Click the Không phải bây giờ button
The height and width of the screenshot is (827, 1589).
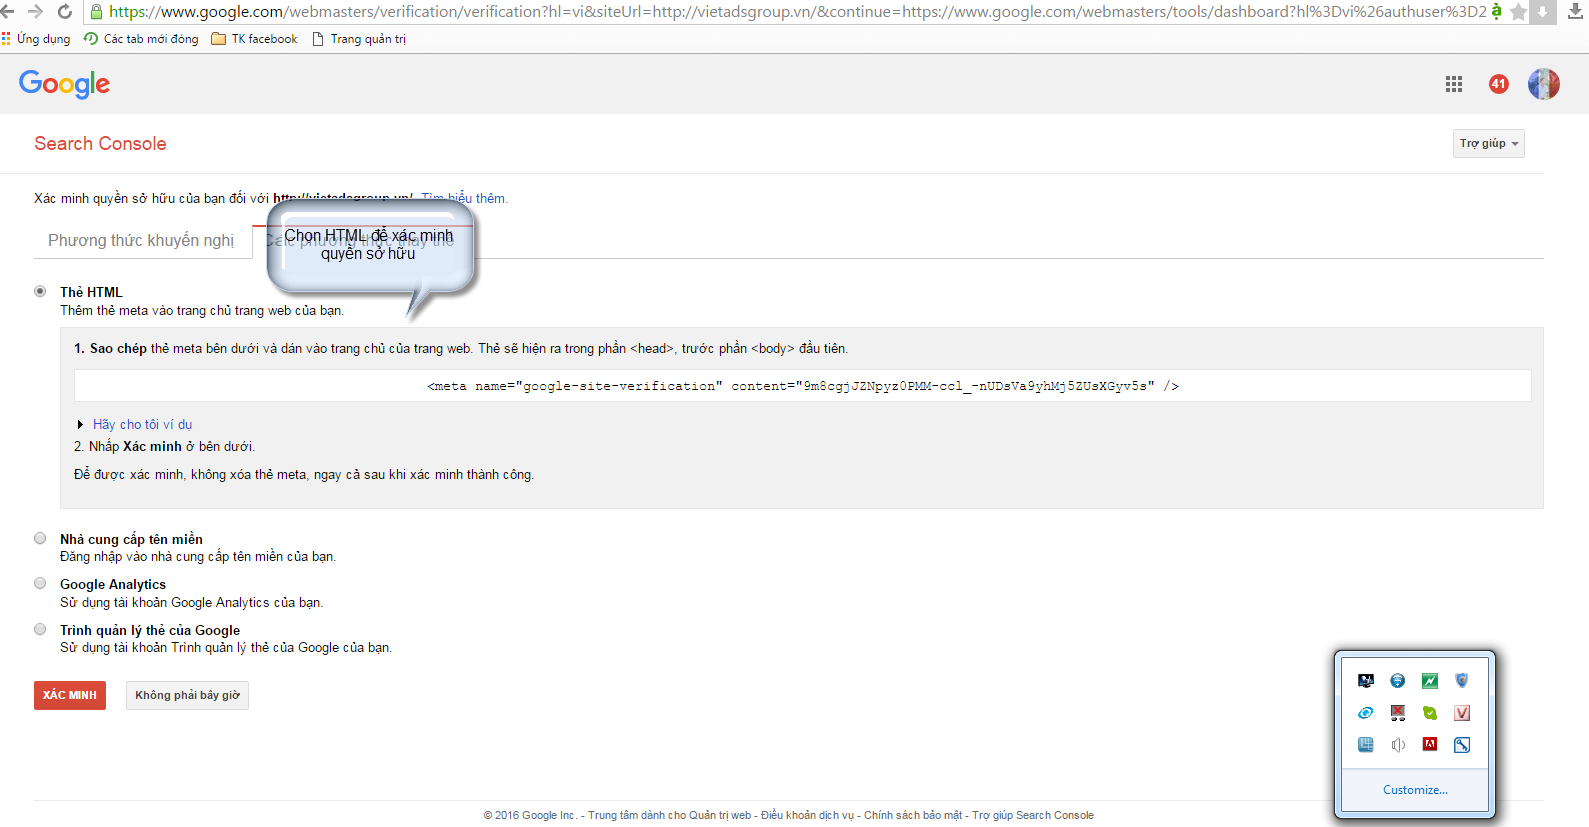coord(187,695)
